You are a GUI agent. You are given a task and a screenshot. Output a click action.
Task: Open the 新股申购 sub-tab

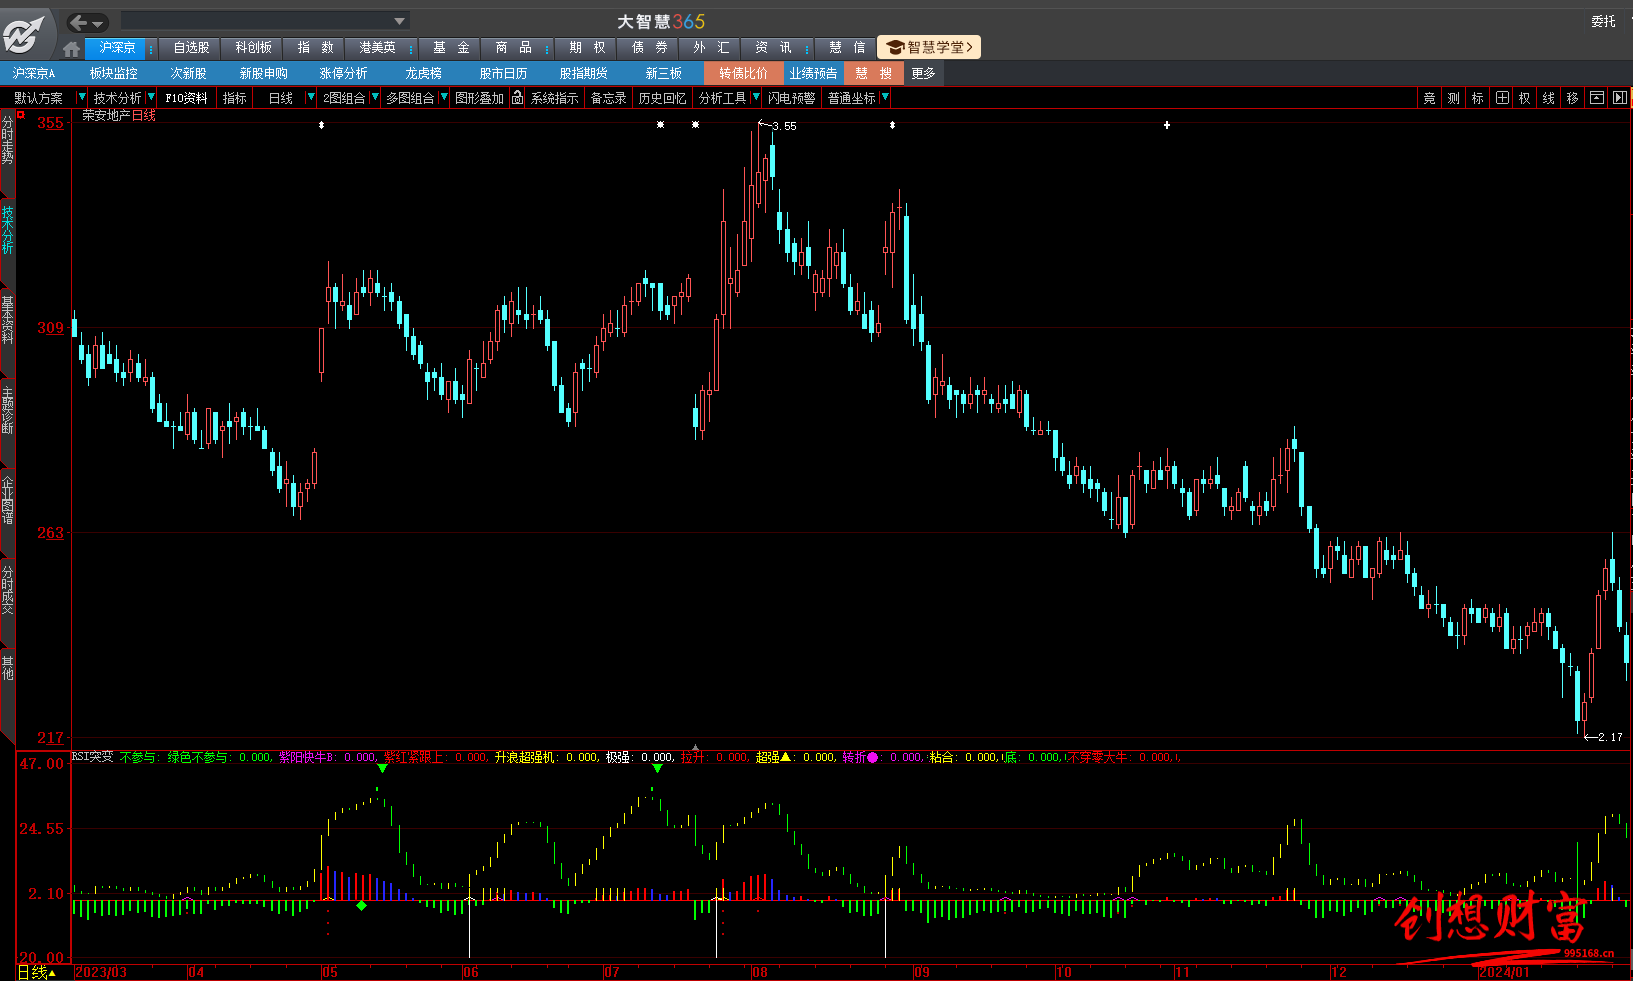[263, 73]
